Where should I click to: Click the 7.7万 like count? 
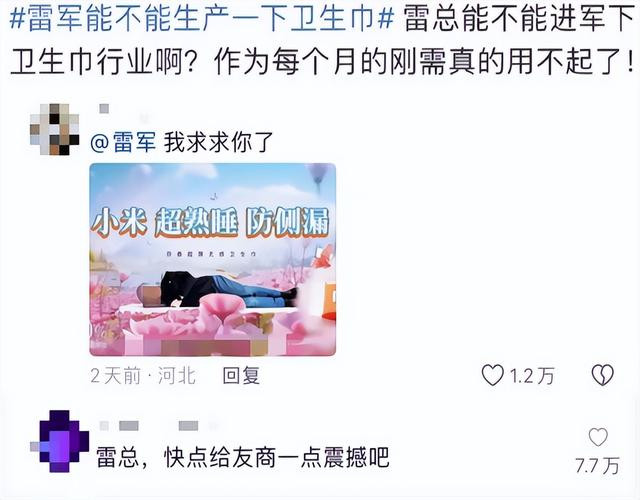pos(597,465)
